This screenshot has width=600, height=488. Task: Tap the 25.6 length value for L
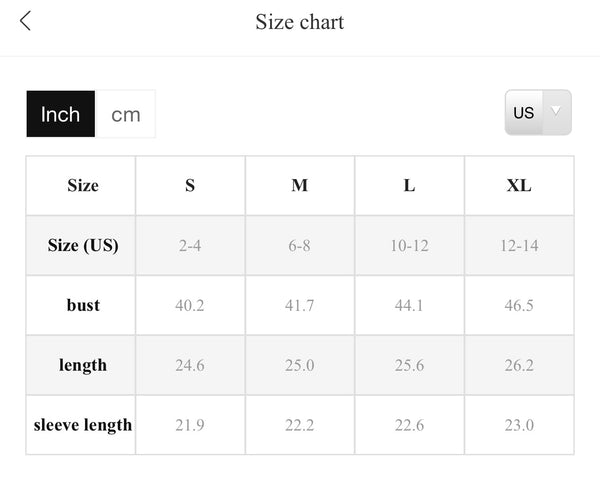point(409,365)
